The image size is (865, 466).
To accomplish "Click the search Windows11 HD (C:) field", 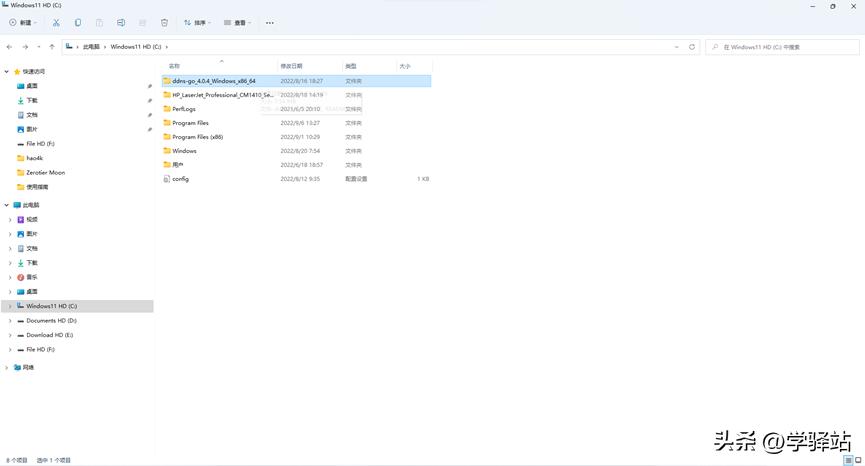I will click(785, 47).
